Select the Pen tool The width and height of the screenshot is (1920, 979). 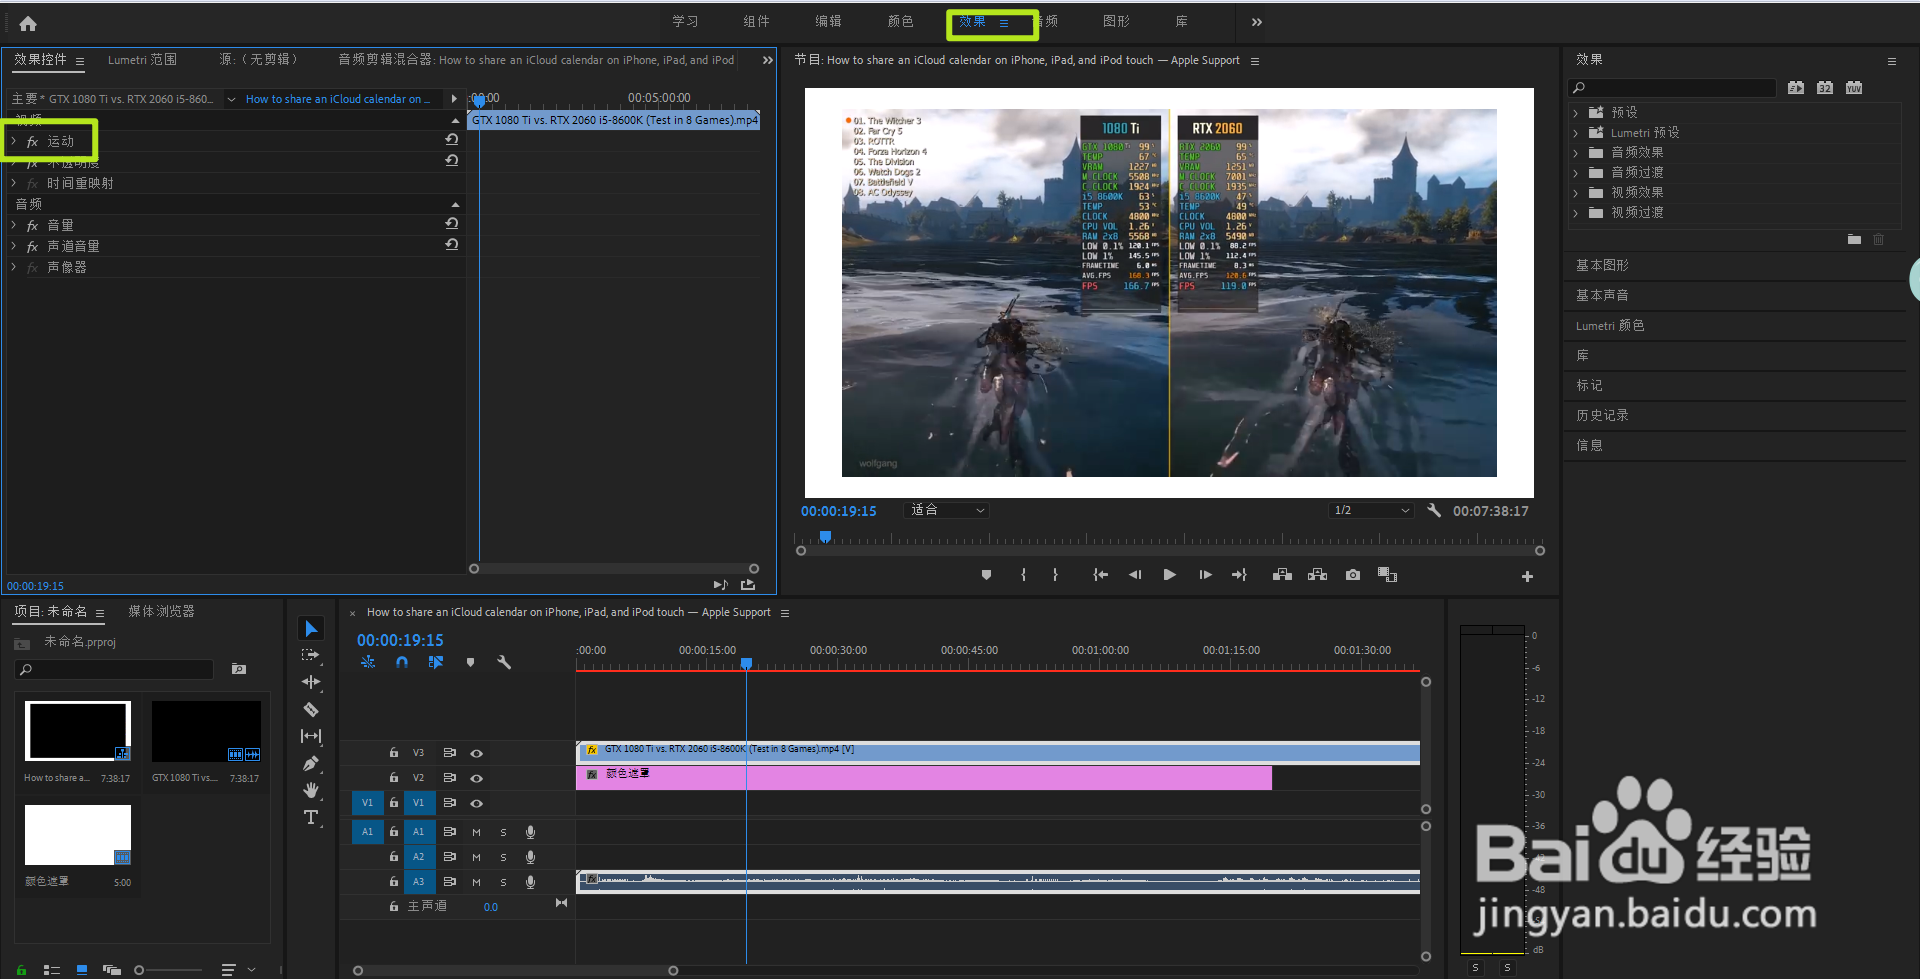(x=311, y=763)
